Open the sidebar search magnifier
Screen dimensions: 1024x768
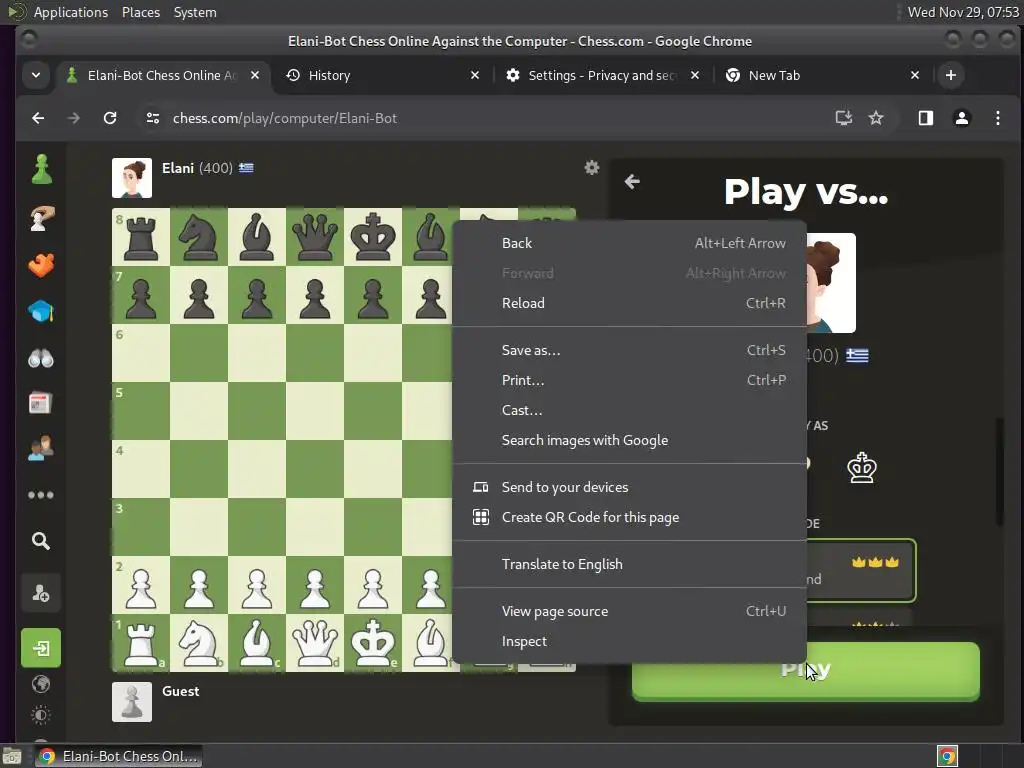tap(41, 541)
